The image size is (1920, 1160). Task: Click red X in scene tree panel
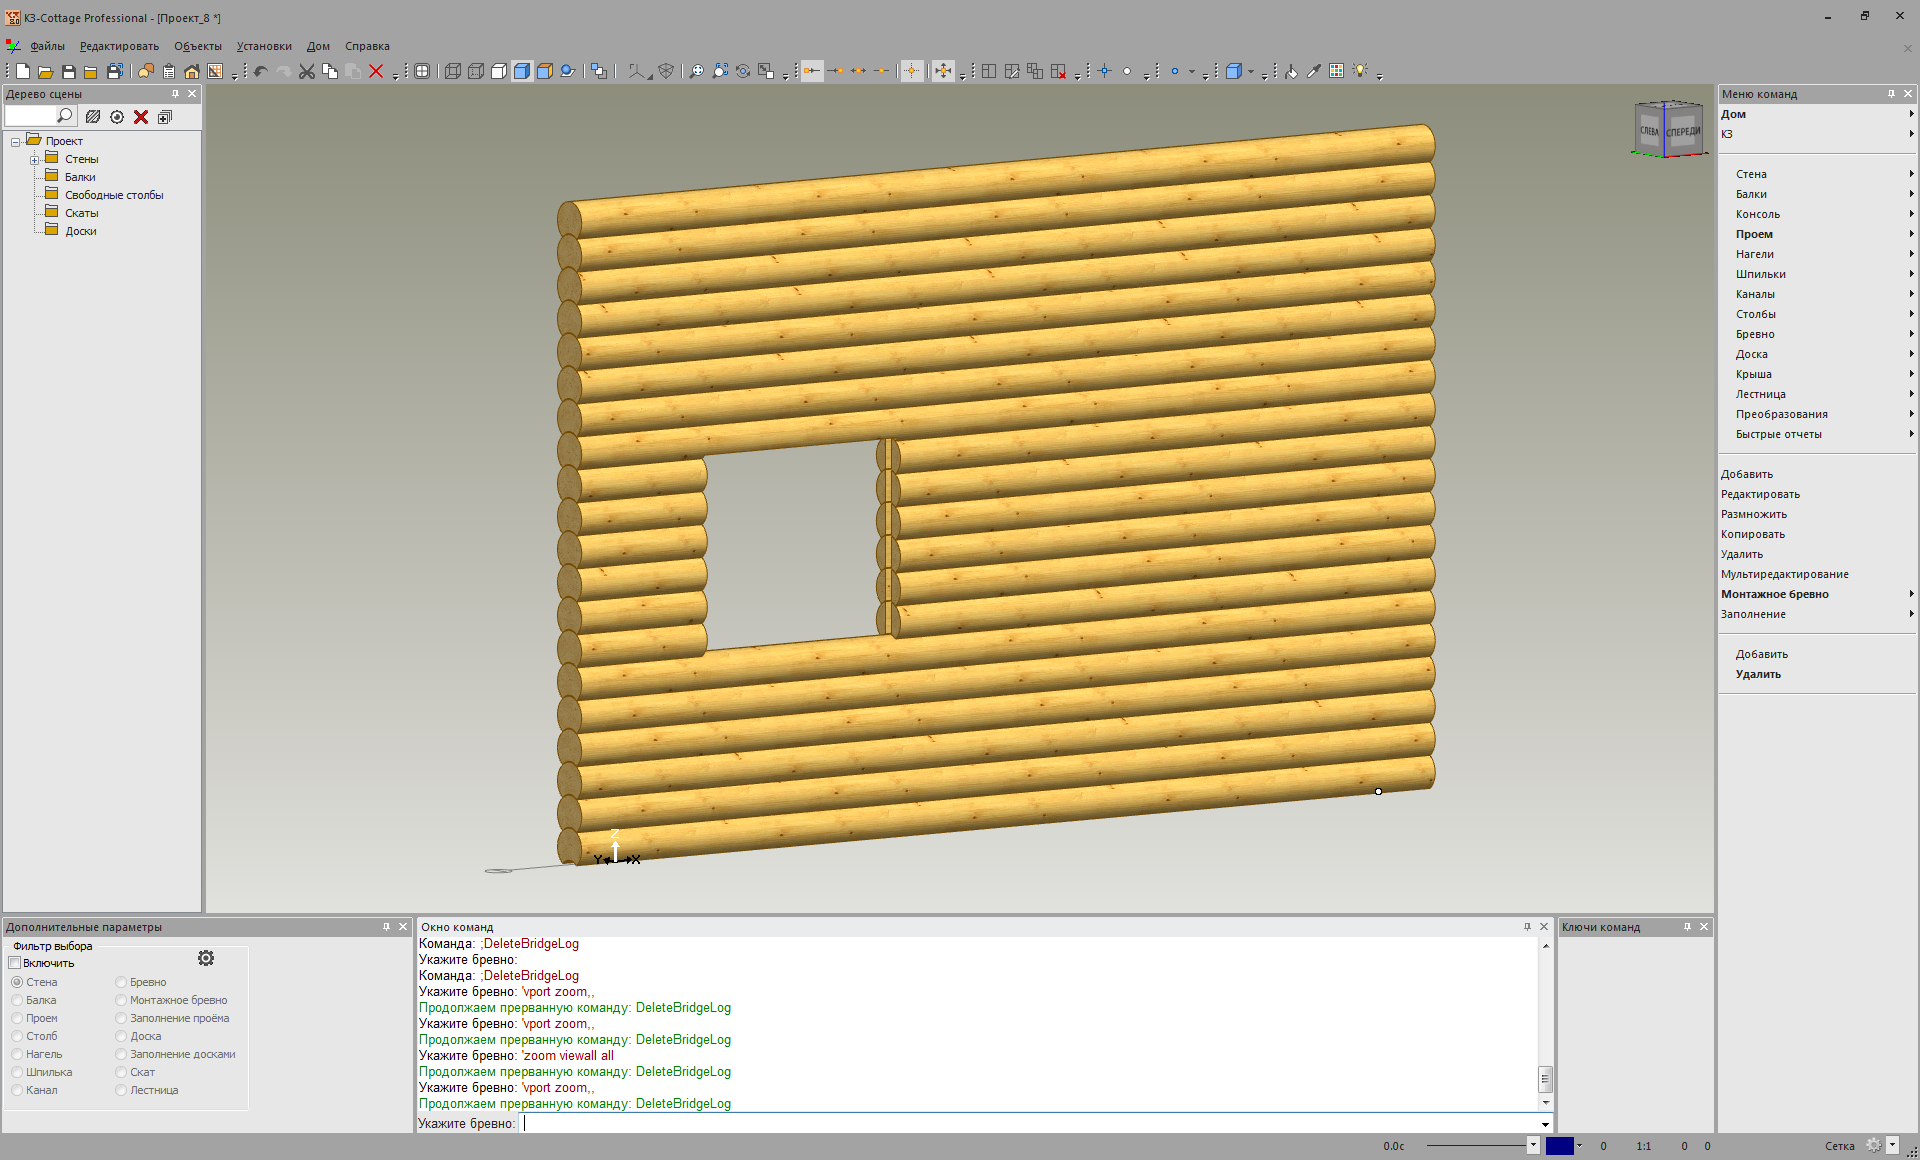141,117
